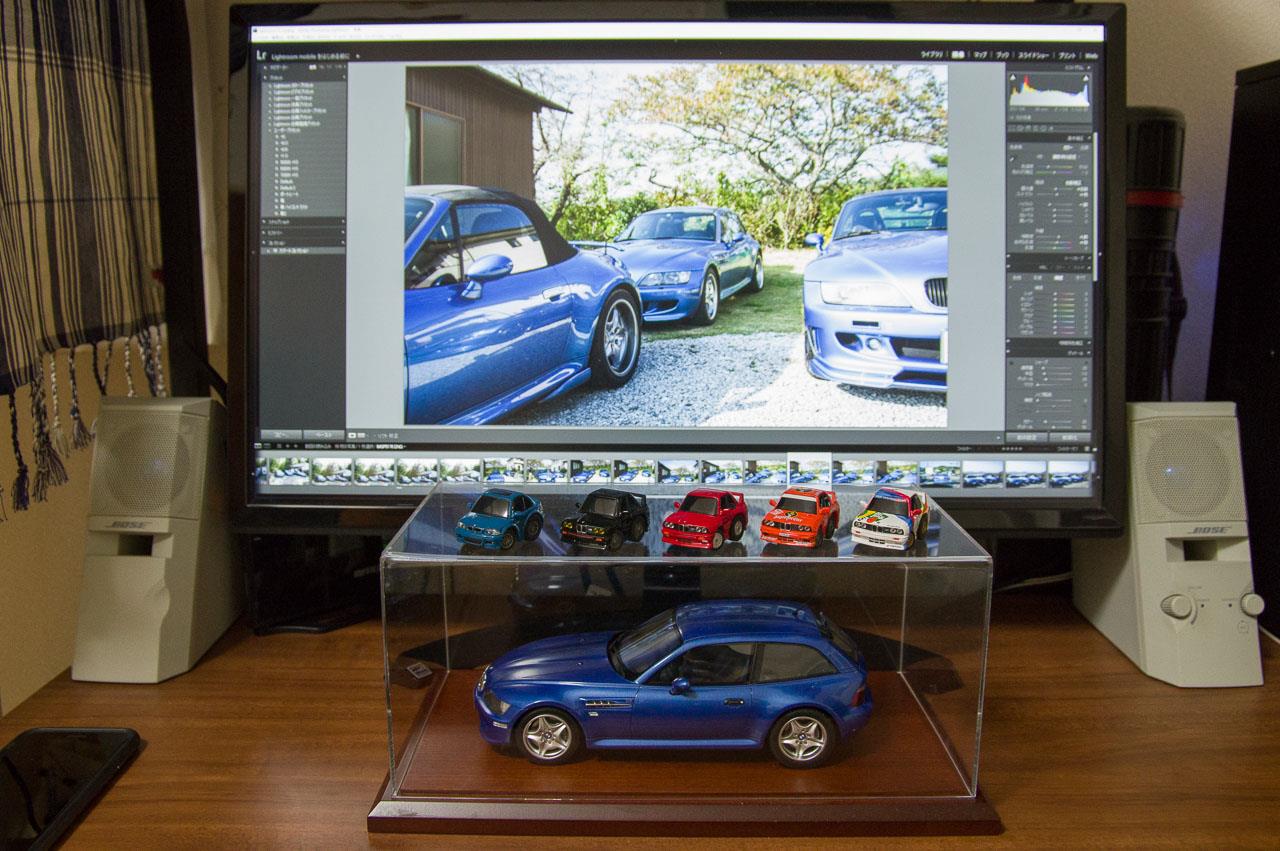
Task: Click 初期化 (Reset) button
Action: click(x=1070, y=437)
